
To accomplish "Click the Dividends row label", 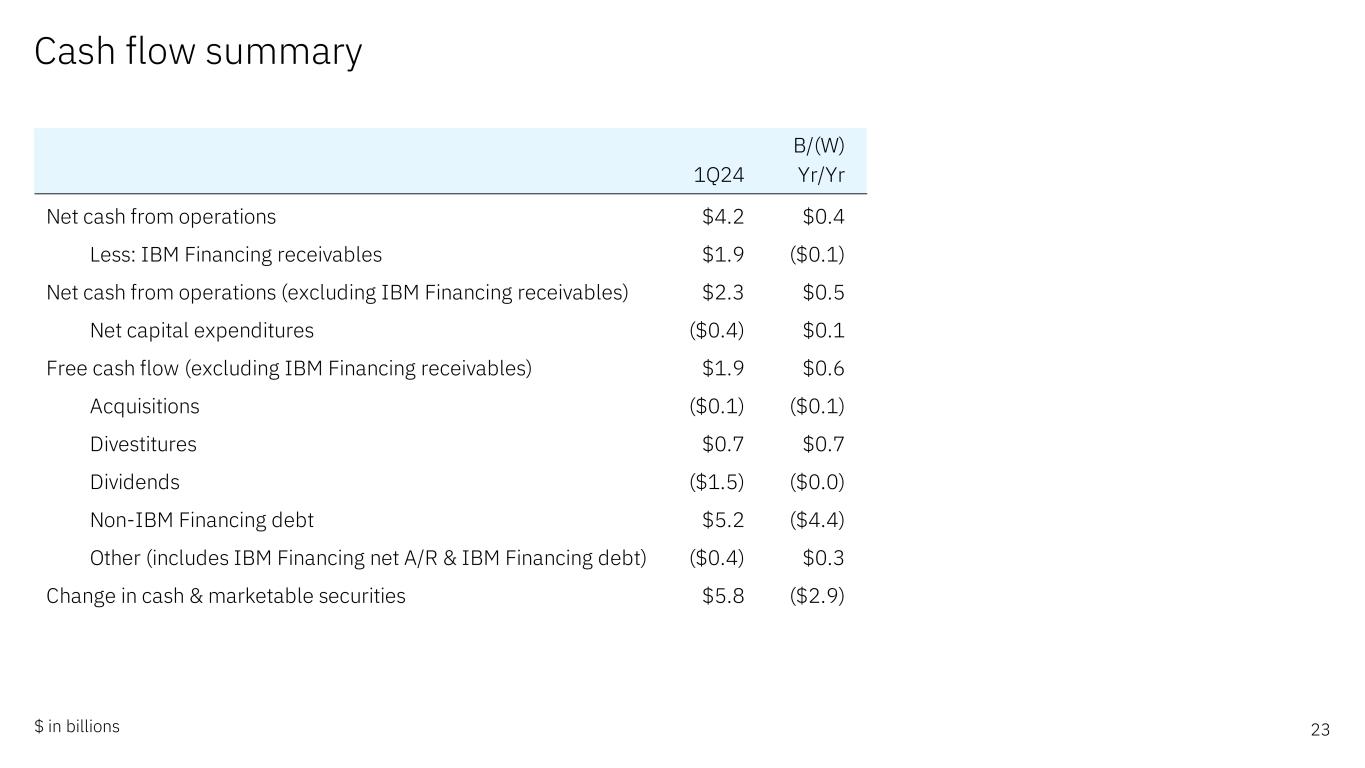I will pyautogui.click(x=134, y=483).
